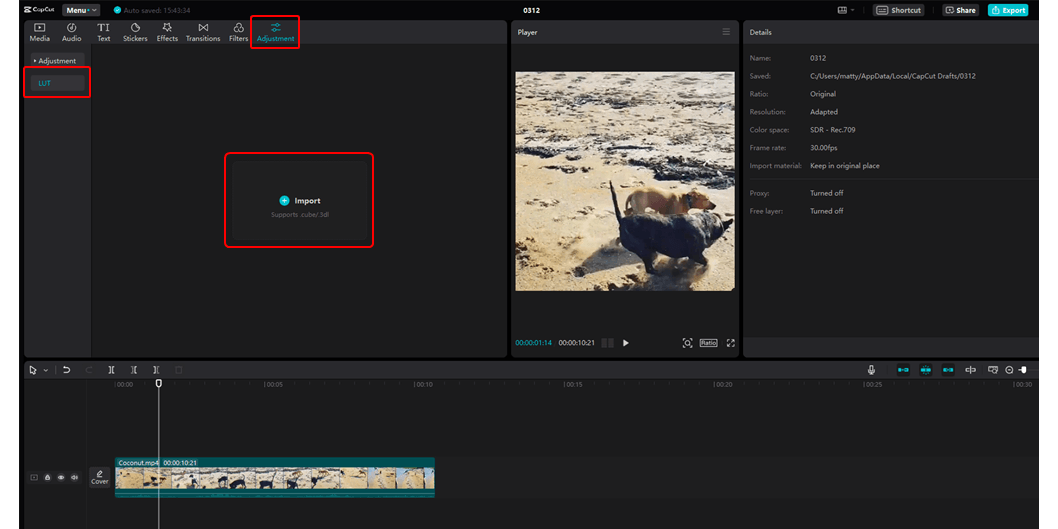Click Keep in original place value

(845, 165)
